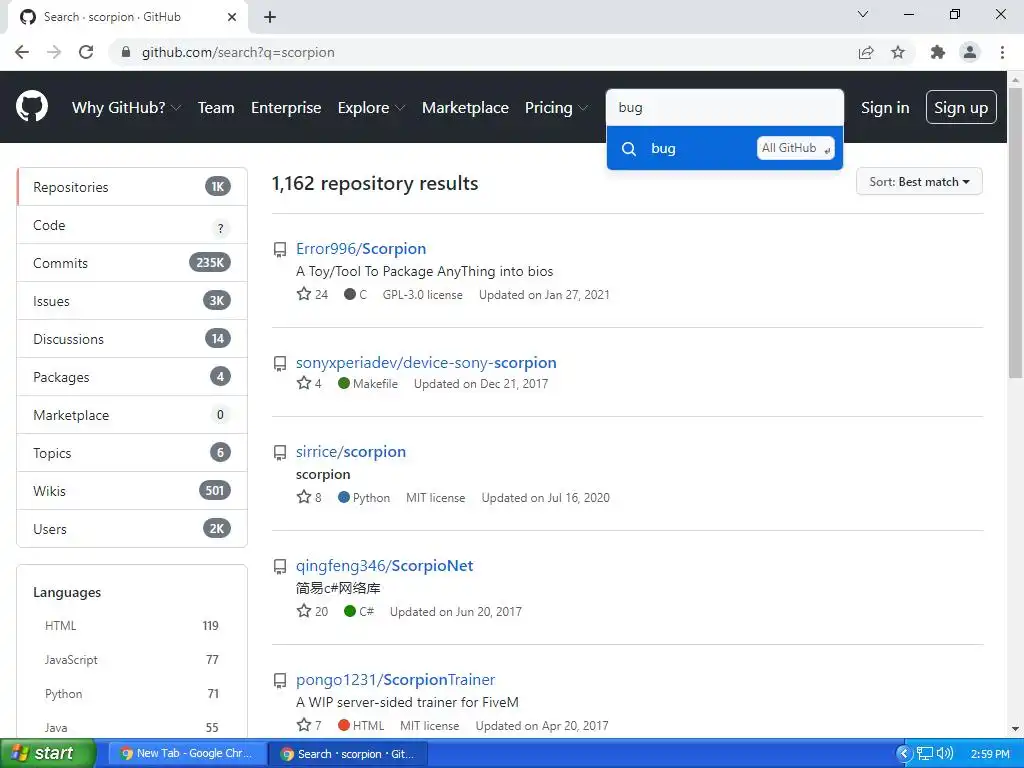This screenshot has height=768, width=1024.
Task: Click the star count 4 on device-sony-scorpion
Action: pos(309,383)
